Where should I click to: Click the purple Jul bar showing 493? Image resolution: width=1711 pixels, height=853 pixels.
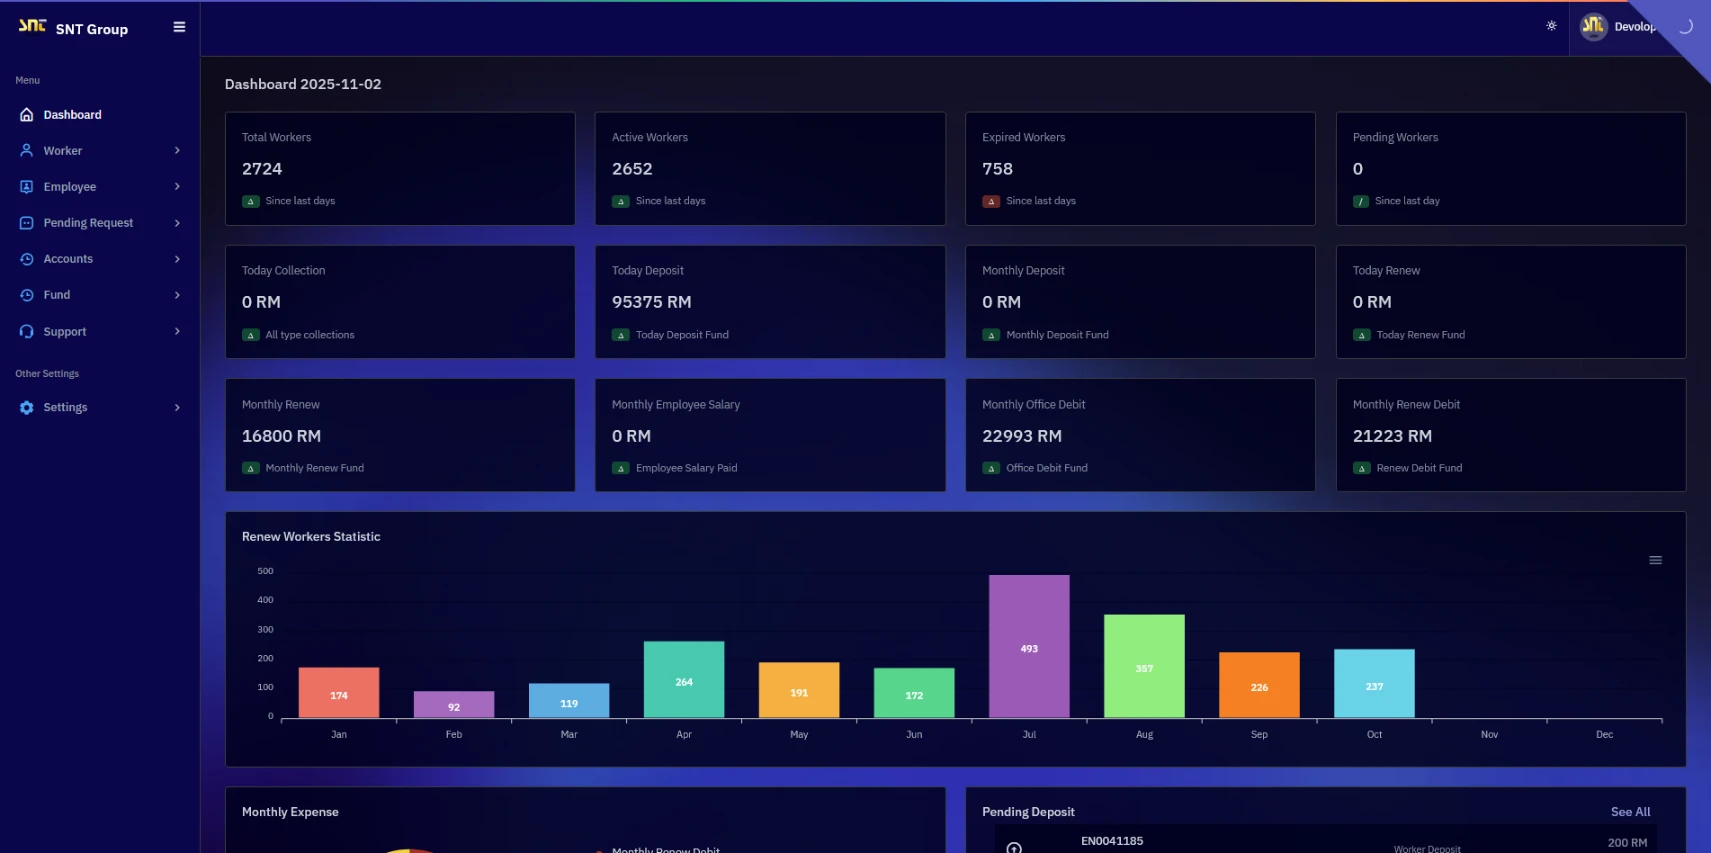[1029, 646]
